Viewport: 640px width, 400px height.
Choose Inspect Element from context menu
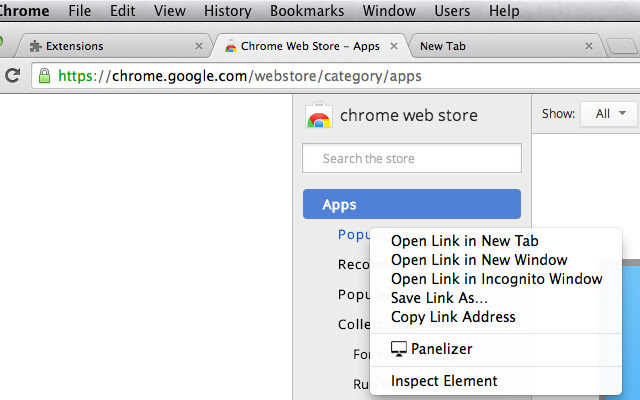[x=444, y=381]
